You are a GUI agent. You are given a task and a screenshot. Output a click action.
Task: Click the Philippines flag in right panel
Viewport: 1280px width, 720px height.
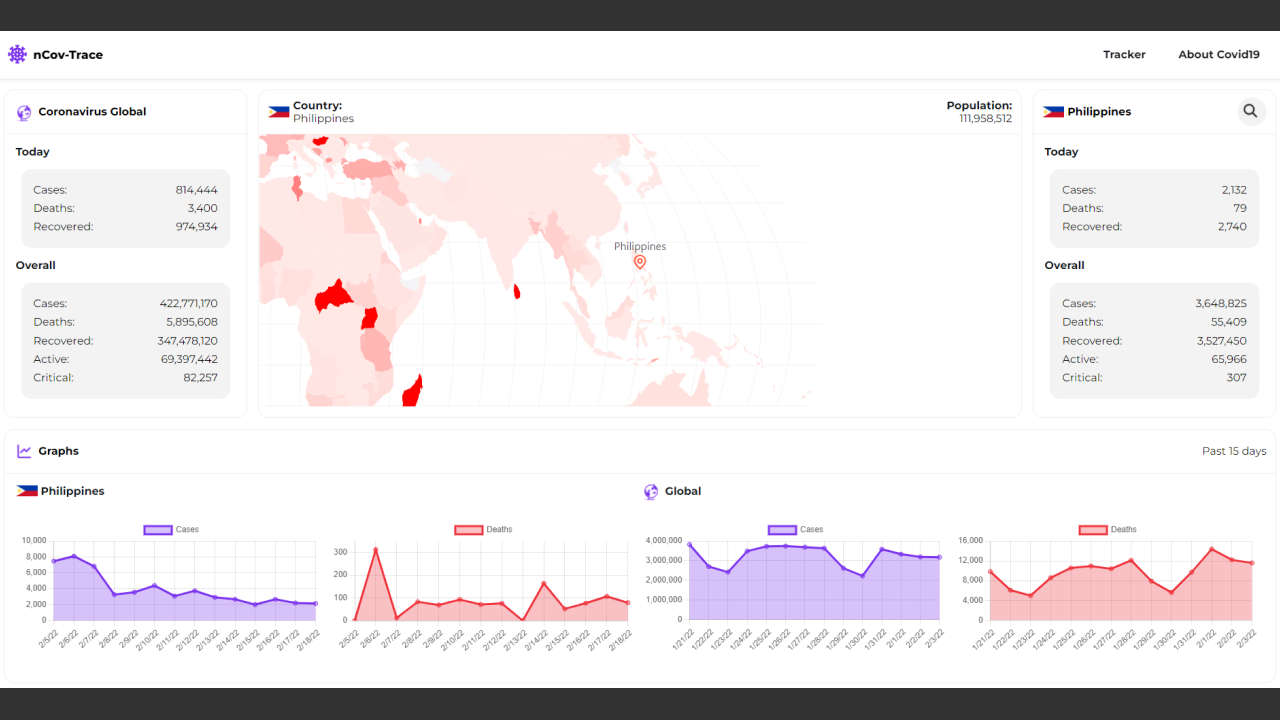pyautogui.click(x=1053, y=112)
